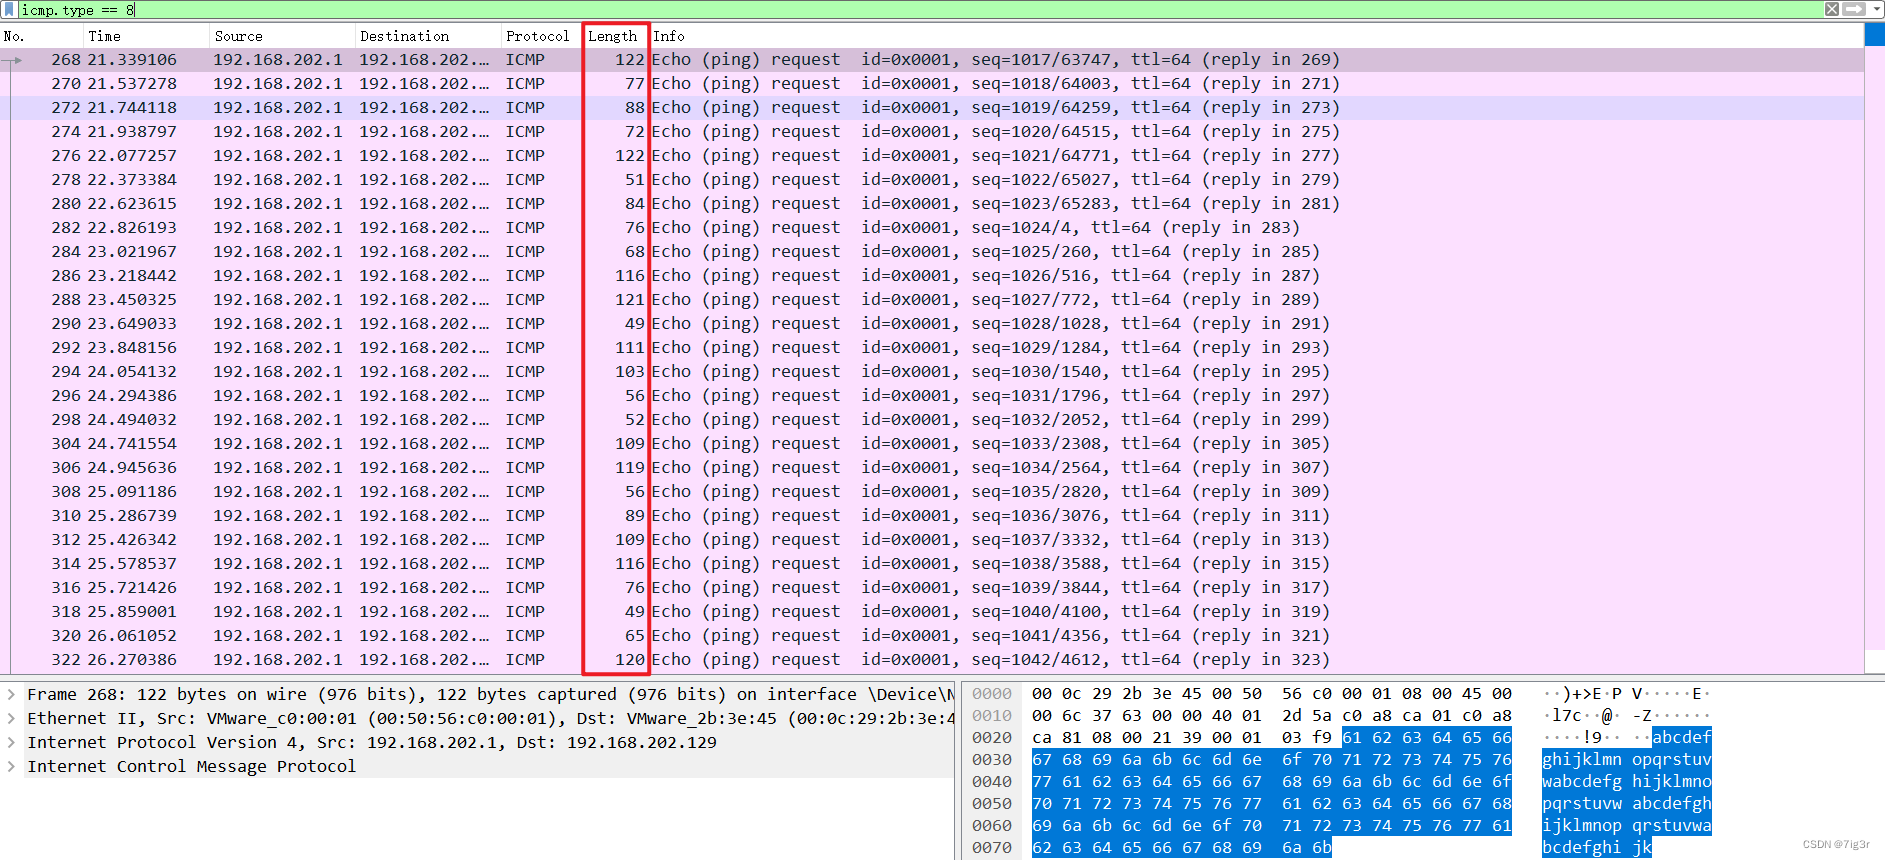Expand the Internet Control Message Protocol node
The image size is (1885, 860).
click(11, 766)
